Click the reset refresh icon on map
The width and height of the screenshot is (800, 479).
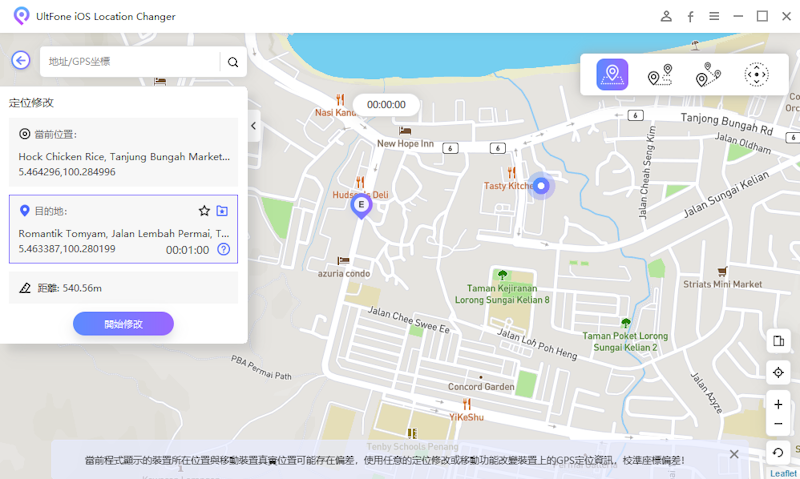[778, 453]
